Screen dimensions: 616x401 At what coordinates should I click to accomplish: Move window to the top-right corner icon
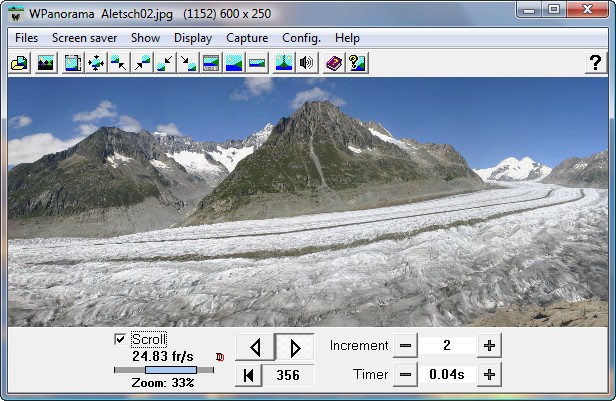click(142, 63)
